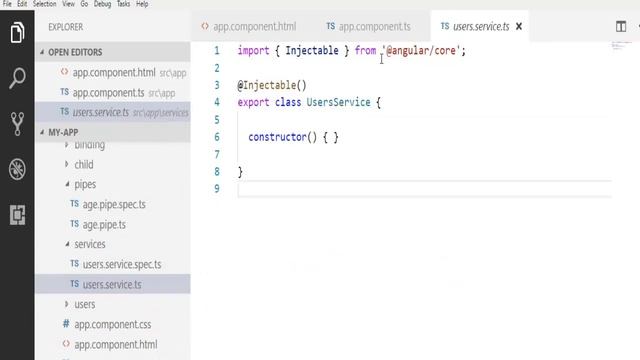Open the File menu
Viewport: 640px width, 360px height.
pyautogui.click(x=7, y=4)
